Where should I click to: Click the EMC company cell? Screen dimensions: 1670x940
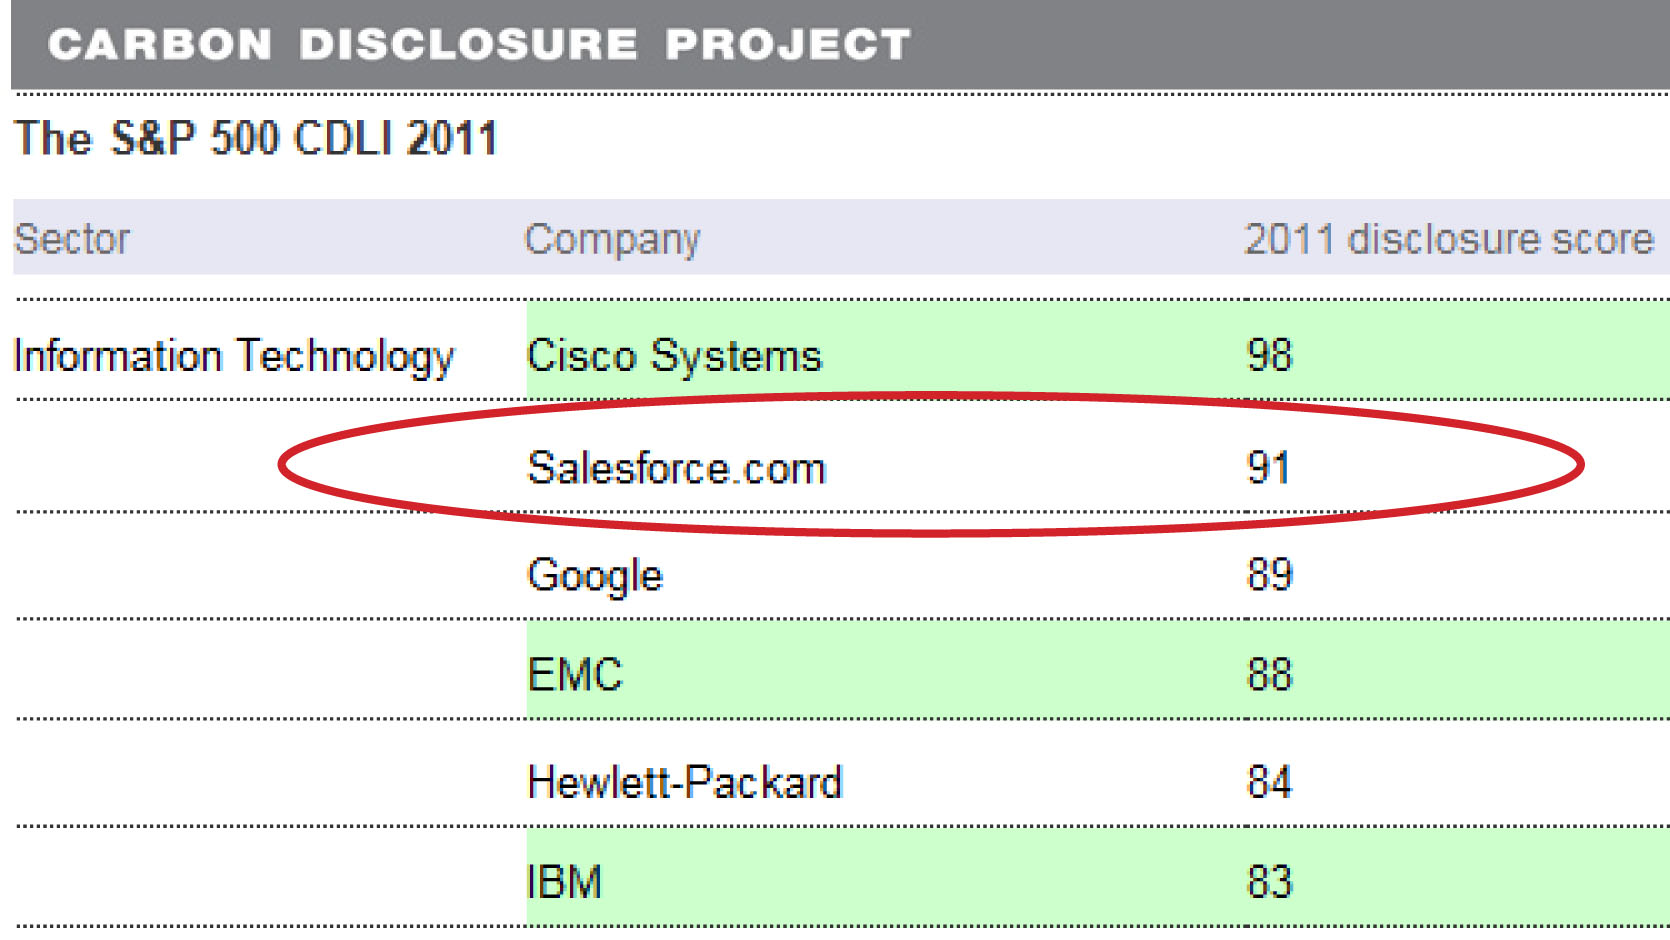tap(575, 675)
